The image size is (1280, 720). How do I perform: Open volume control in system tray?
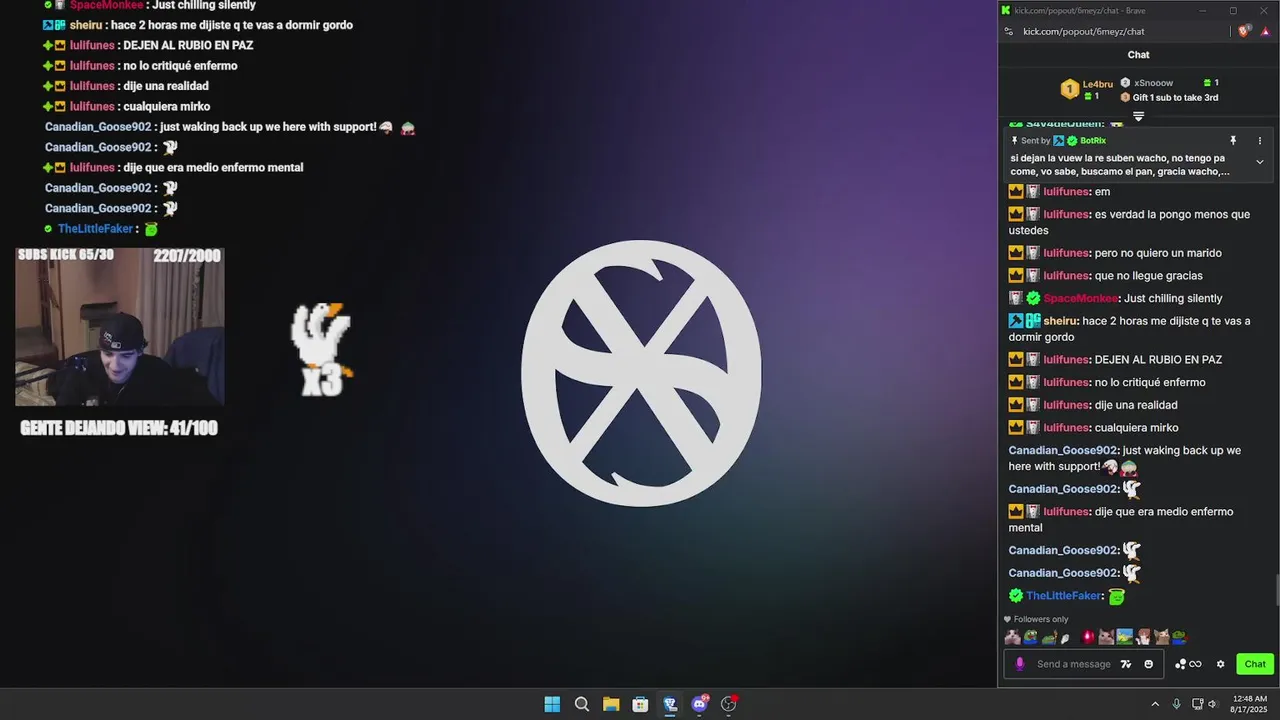click(1212, 704)
